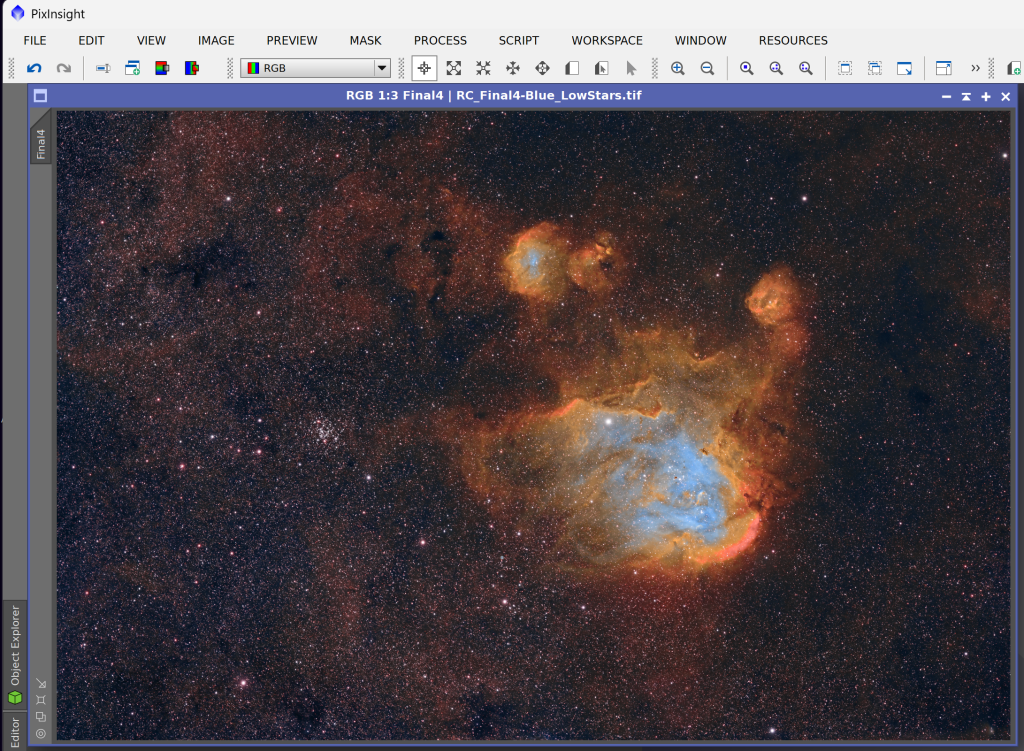The image size is (1024, 751).
Task: Select the Readout mode crosshair tool
Action: tap(424, 68)
